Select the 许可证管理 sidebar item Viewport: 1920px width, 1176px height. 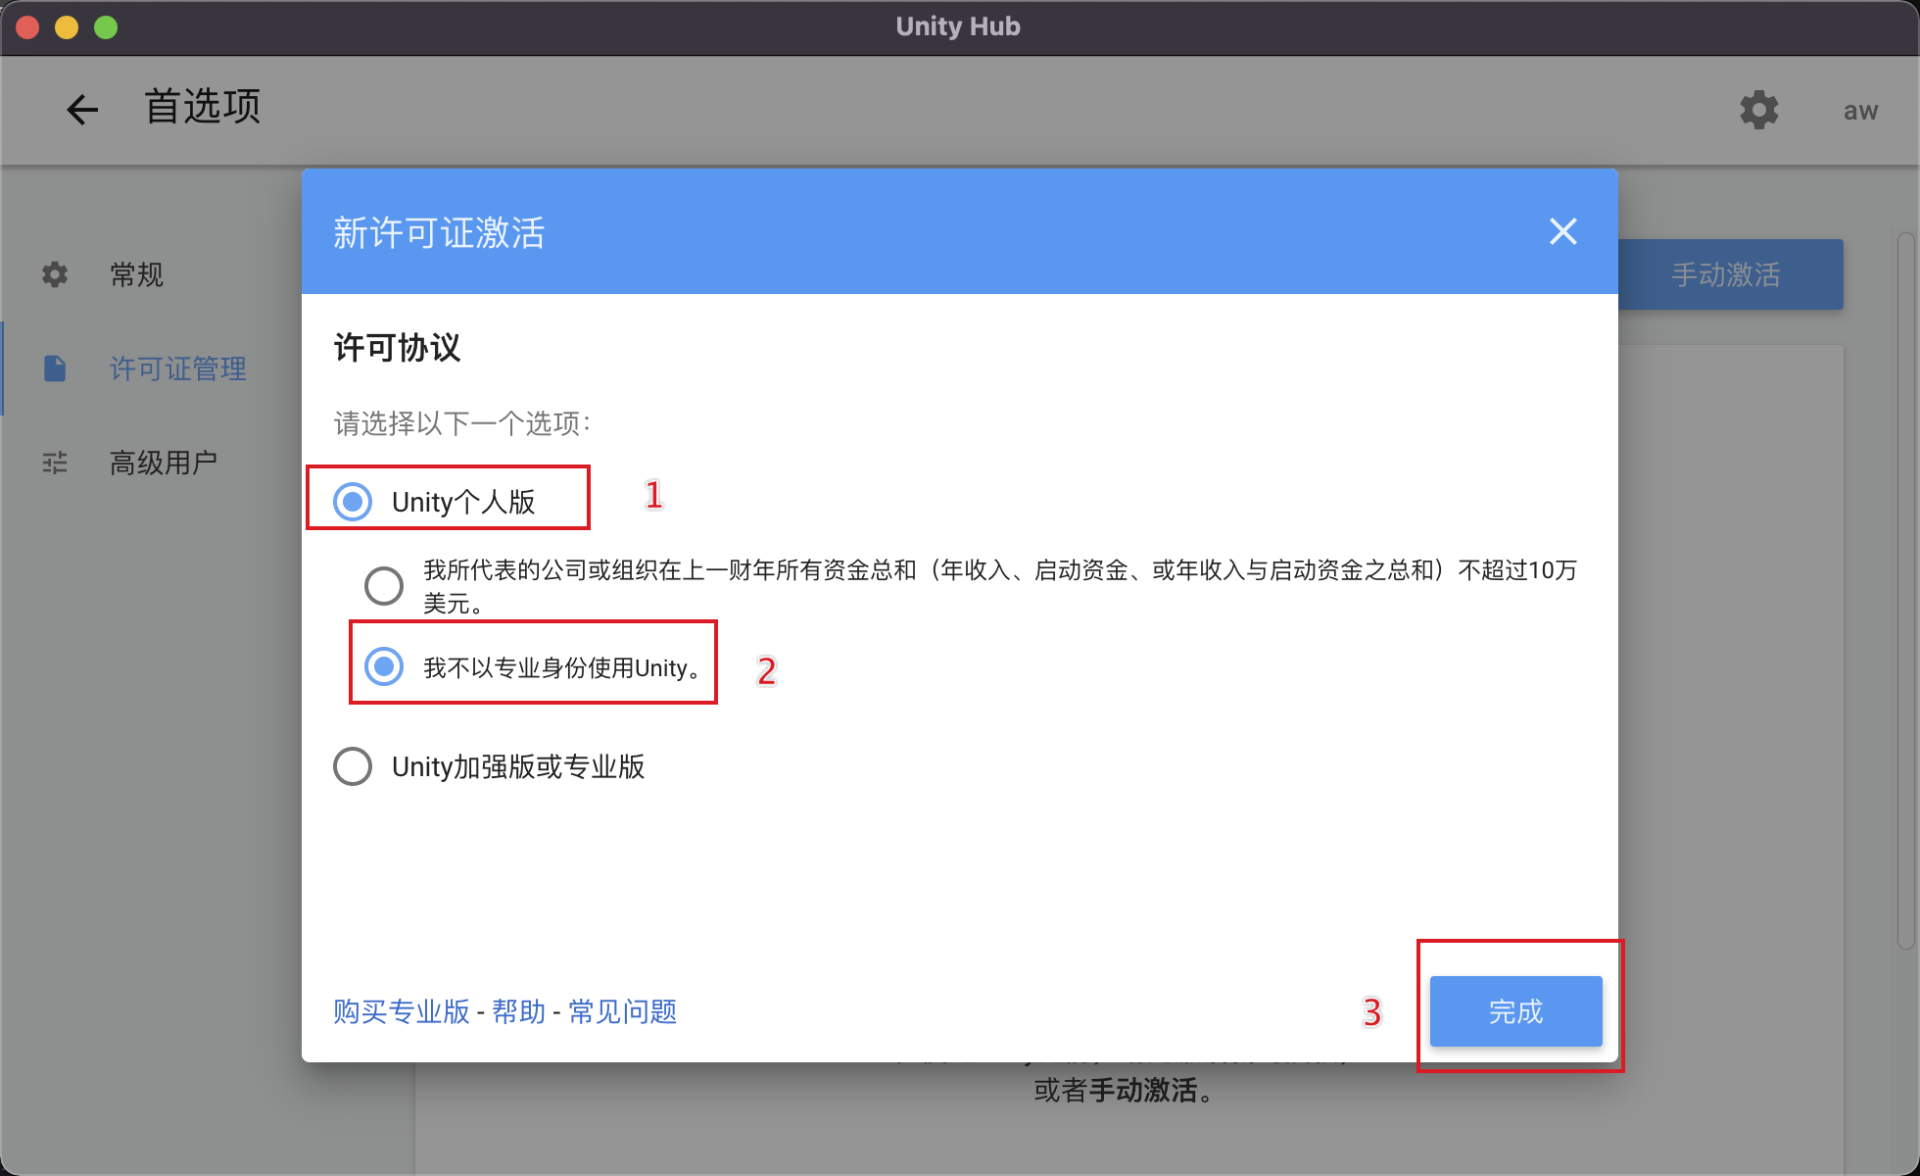178,368
